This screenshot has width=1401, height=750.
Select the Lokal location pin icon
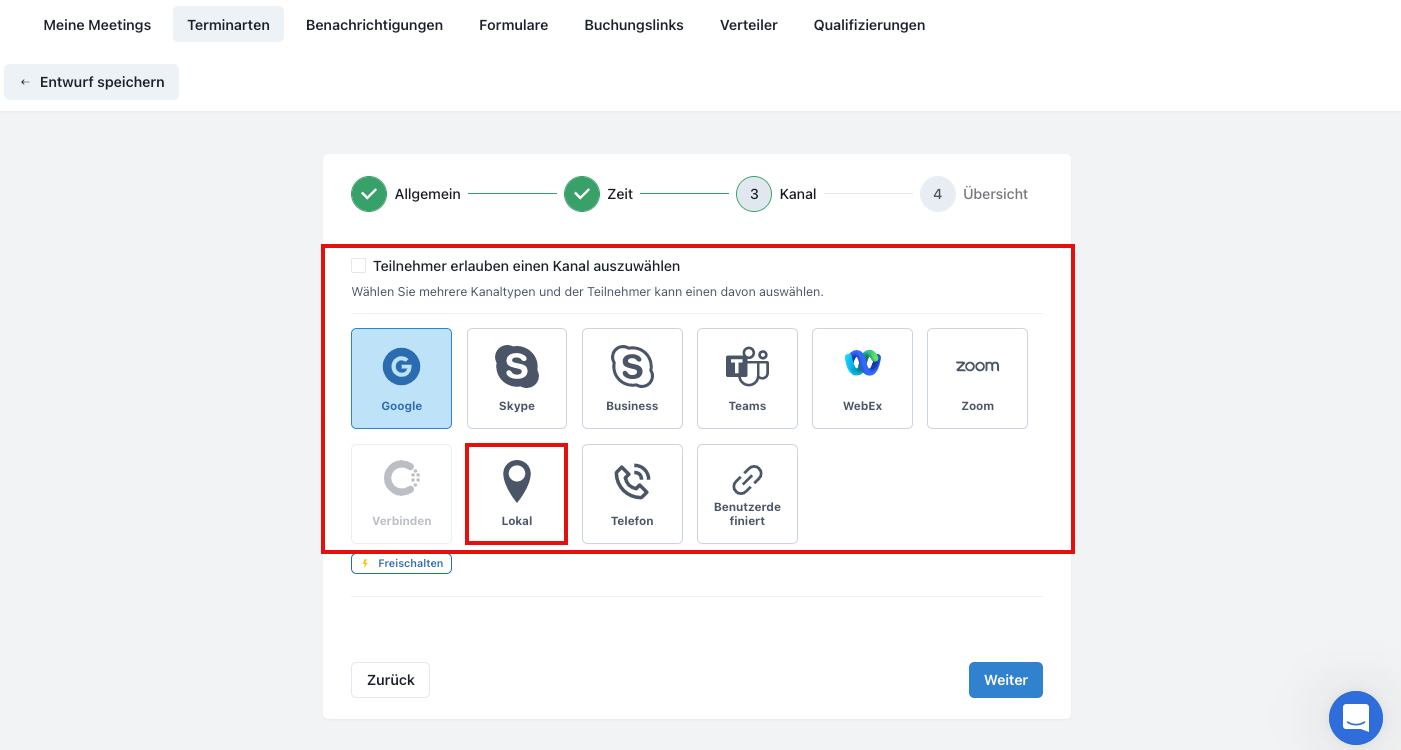tap(517, 482)
